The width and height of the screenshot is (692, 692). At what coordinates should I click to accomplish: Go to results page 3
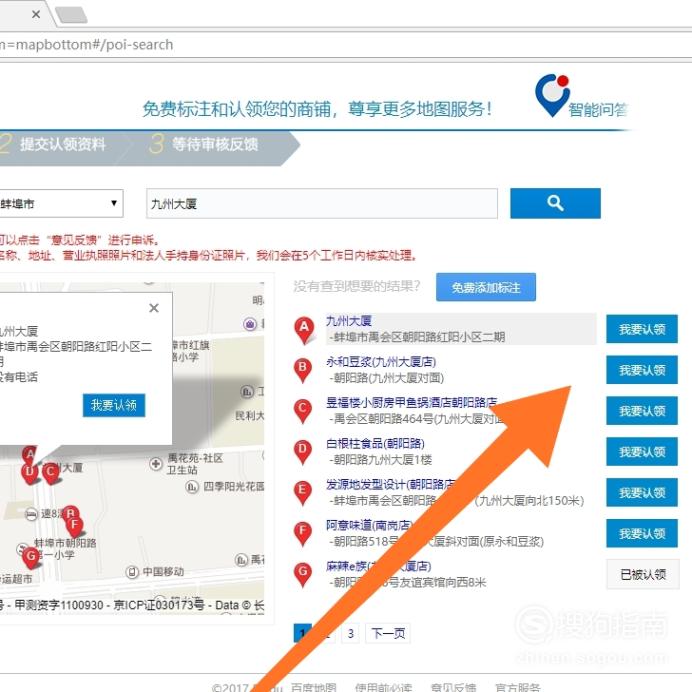350,633
